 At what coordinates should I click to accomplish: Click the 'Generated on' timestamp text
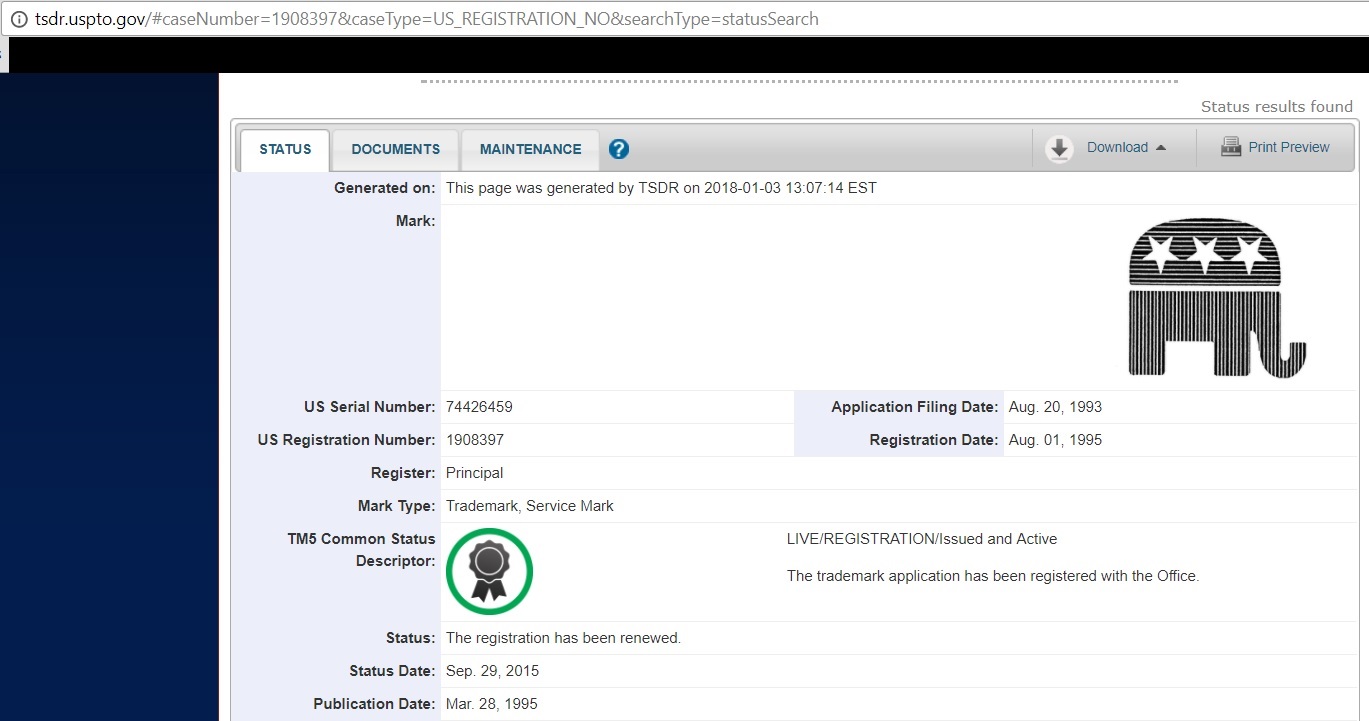[661, 188]
